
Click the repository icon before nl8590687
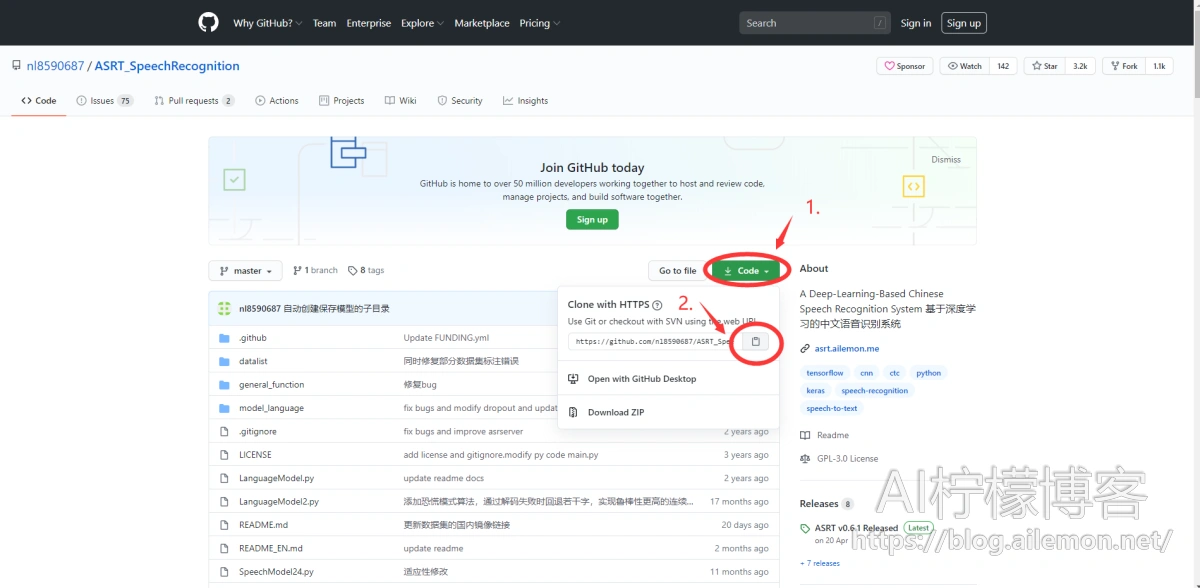pyautogui.click(x=17, y=66)
